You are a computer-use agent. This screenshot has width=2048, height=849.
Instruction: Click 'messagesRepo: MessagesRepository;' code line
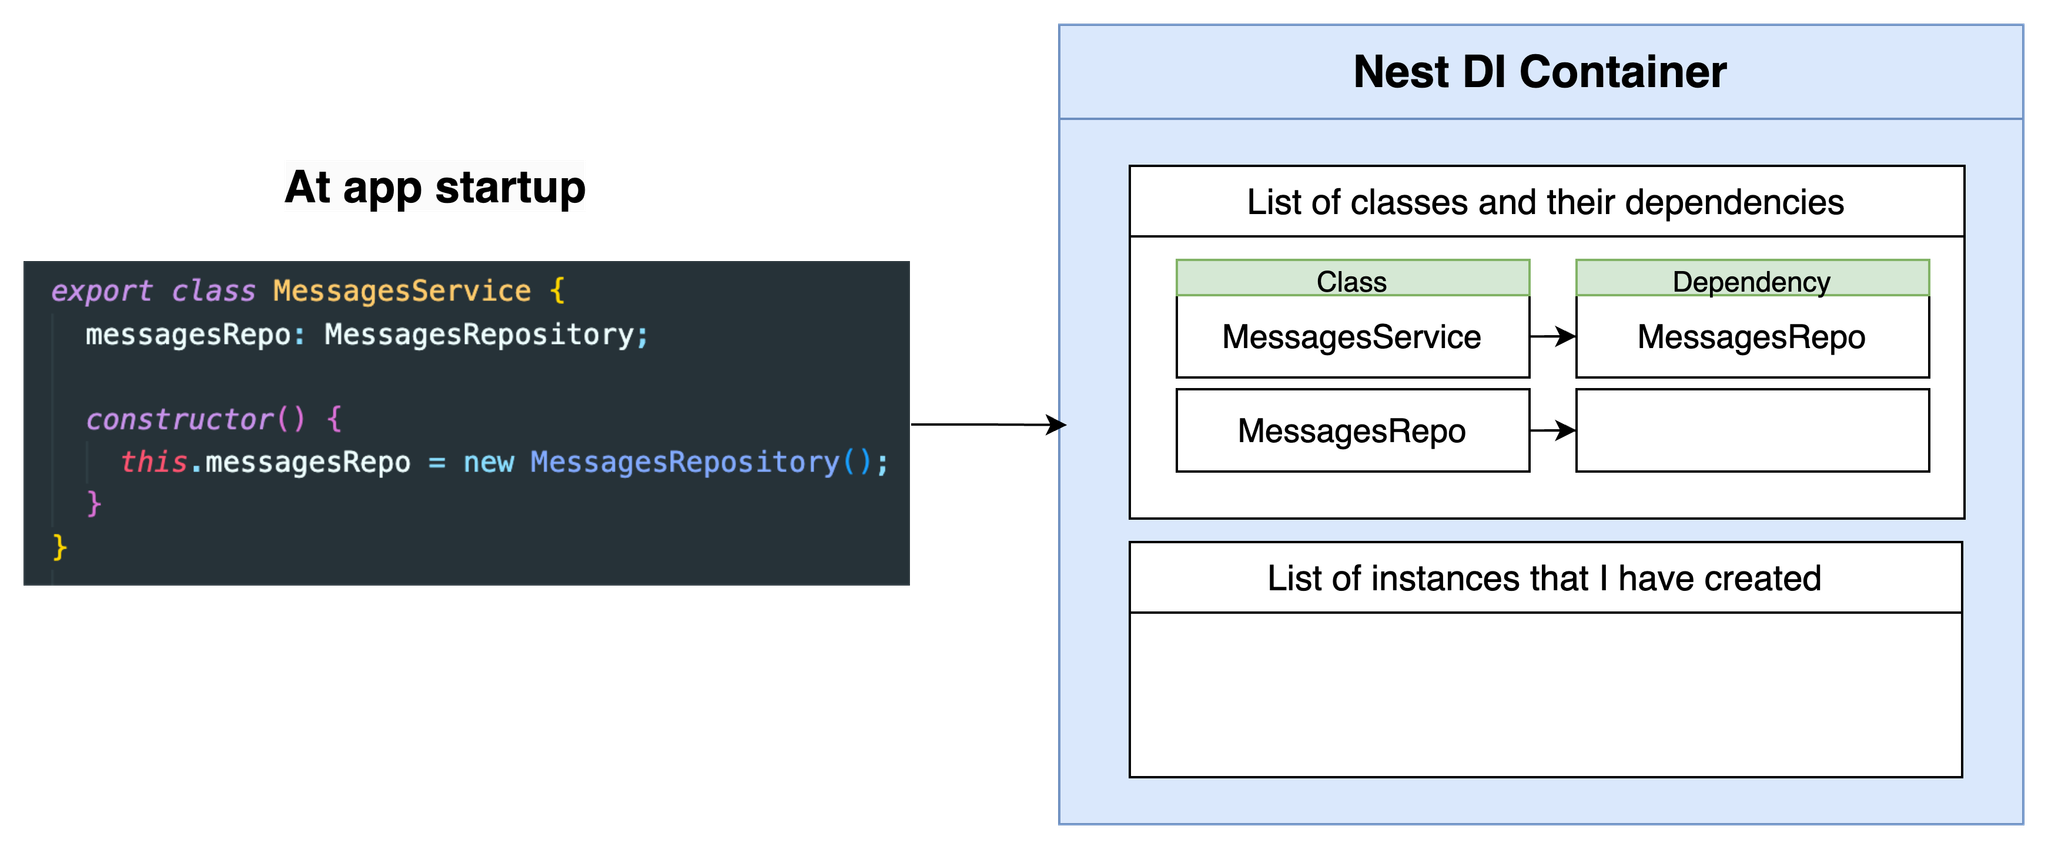pyautogui.click(x=367, y=334)
